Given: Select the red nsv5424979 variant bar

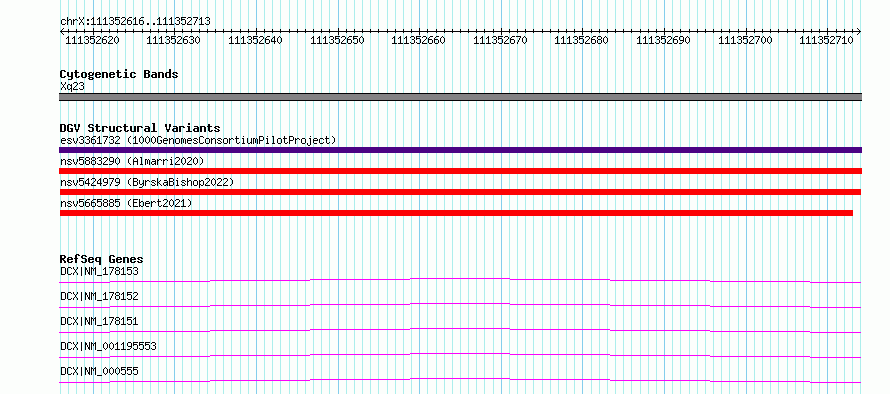Looking at the screenshot, I should click(460, 192).
